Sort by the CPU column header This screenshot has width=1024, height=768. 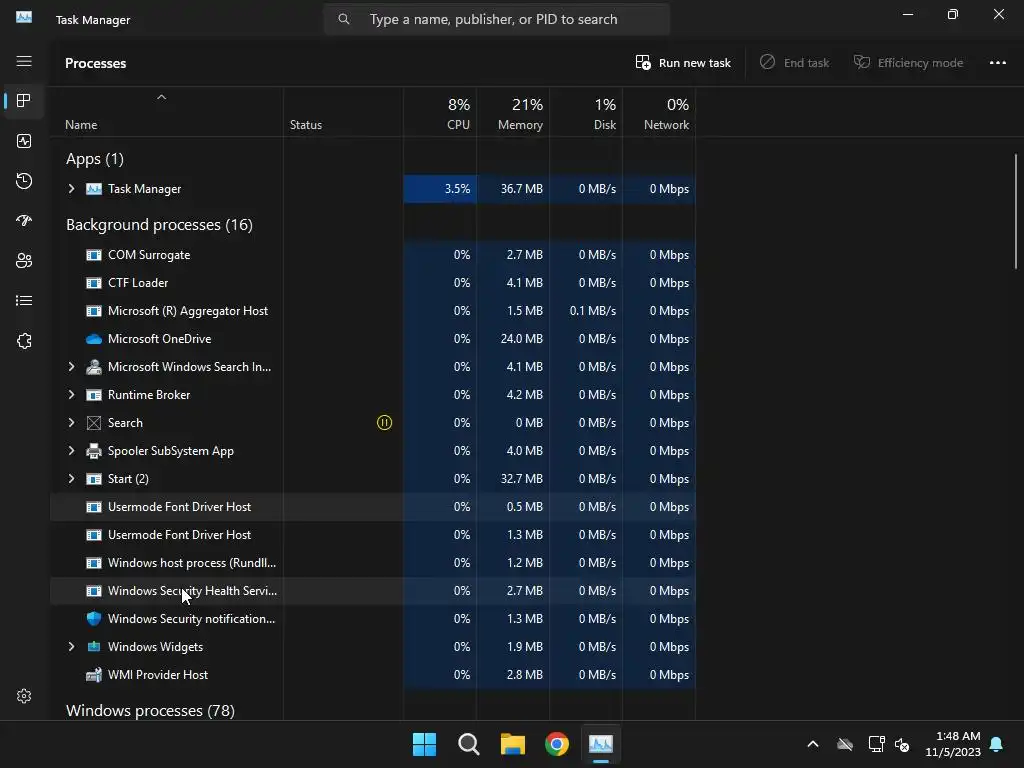pyautogui.click(x=440, y=112)
